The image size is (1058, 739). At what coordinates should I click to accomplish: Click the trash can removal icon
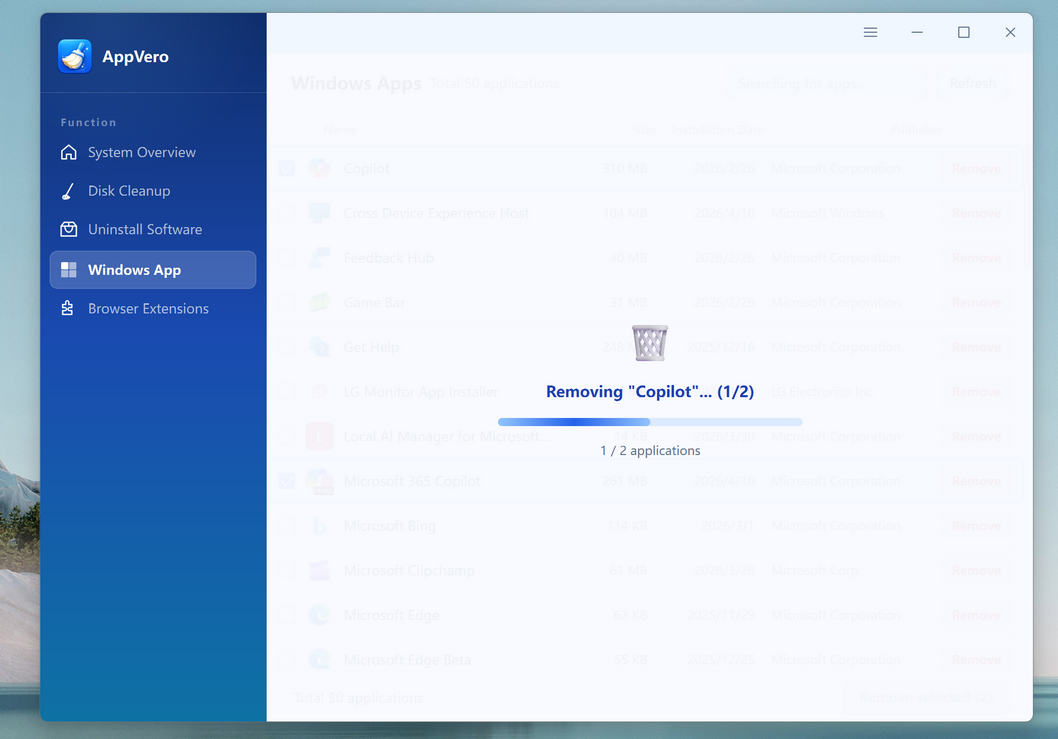coord(650,343)
